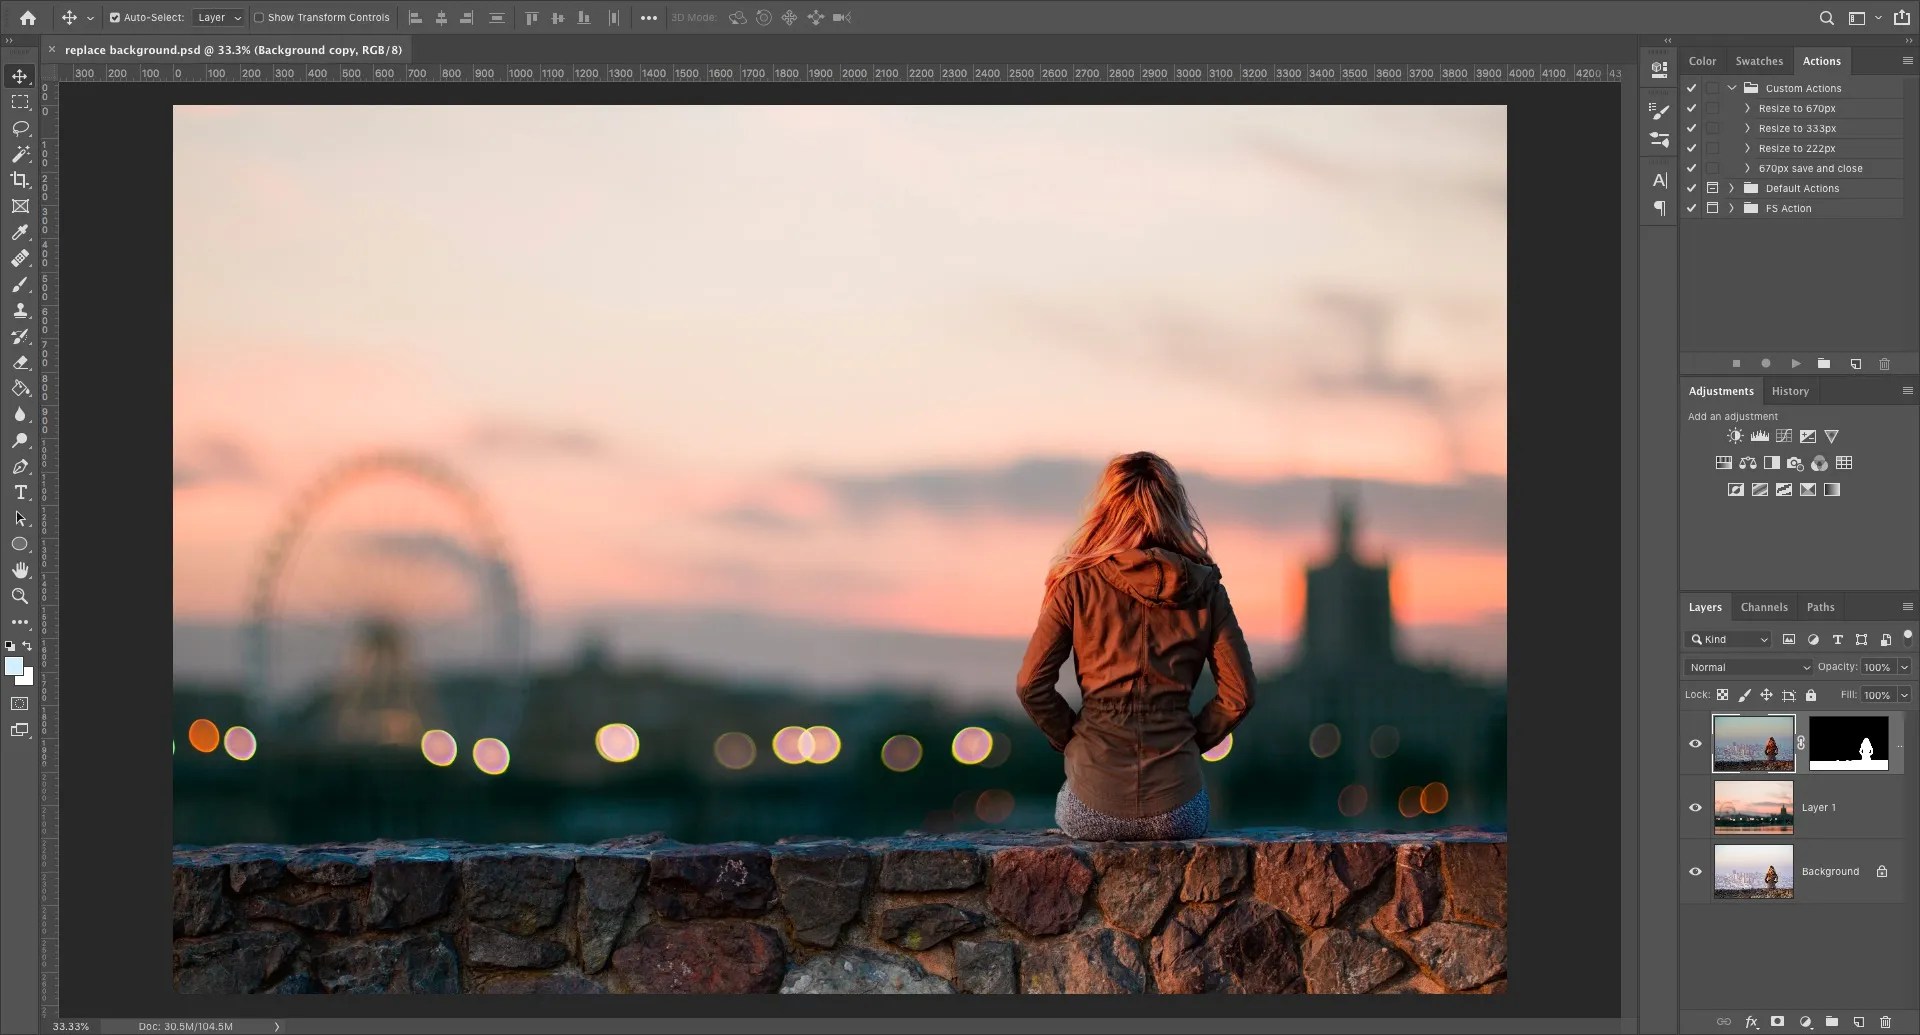
Task: Enable Show Transform Controls checkbox
Action: point(259,17)
